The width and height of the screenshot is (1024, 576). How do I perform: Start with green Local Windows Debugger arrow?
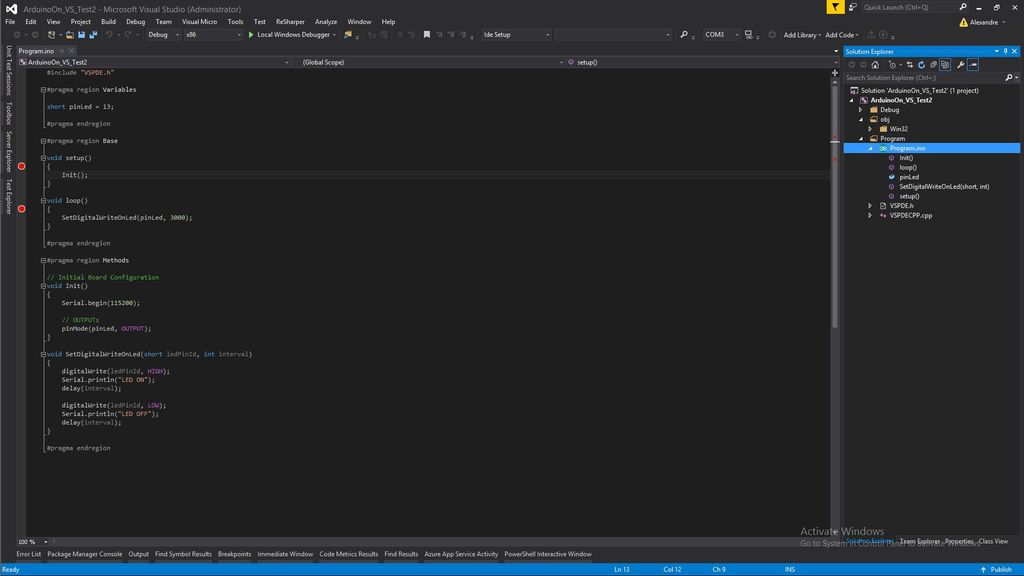point(251,35)
